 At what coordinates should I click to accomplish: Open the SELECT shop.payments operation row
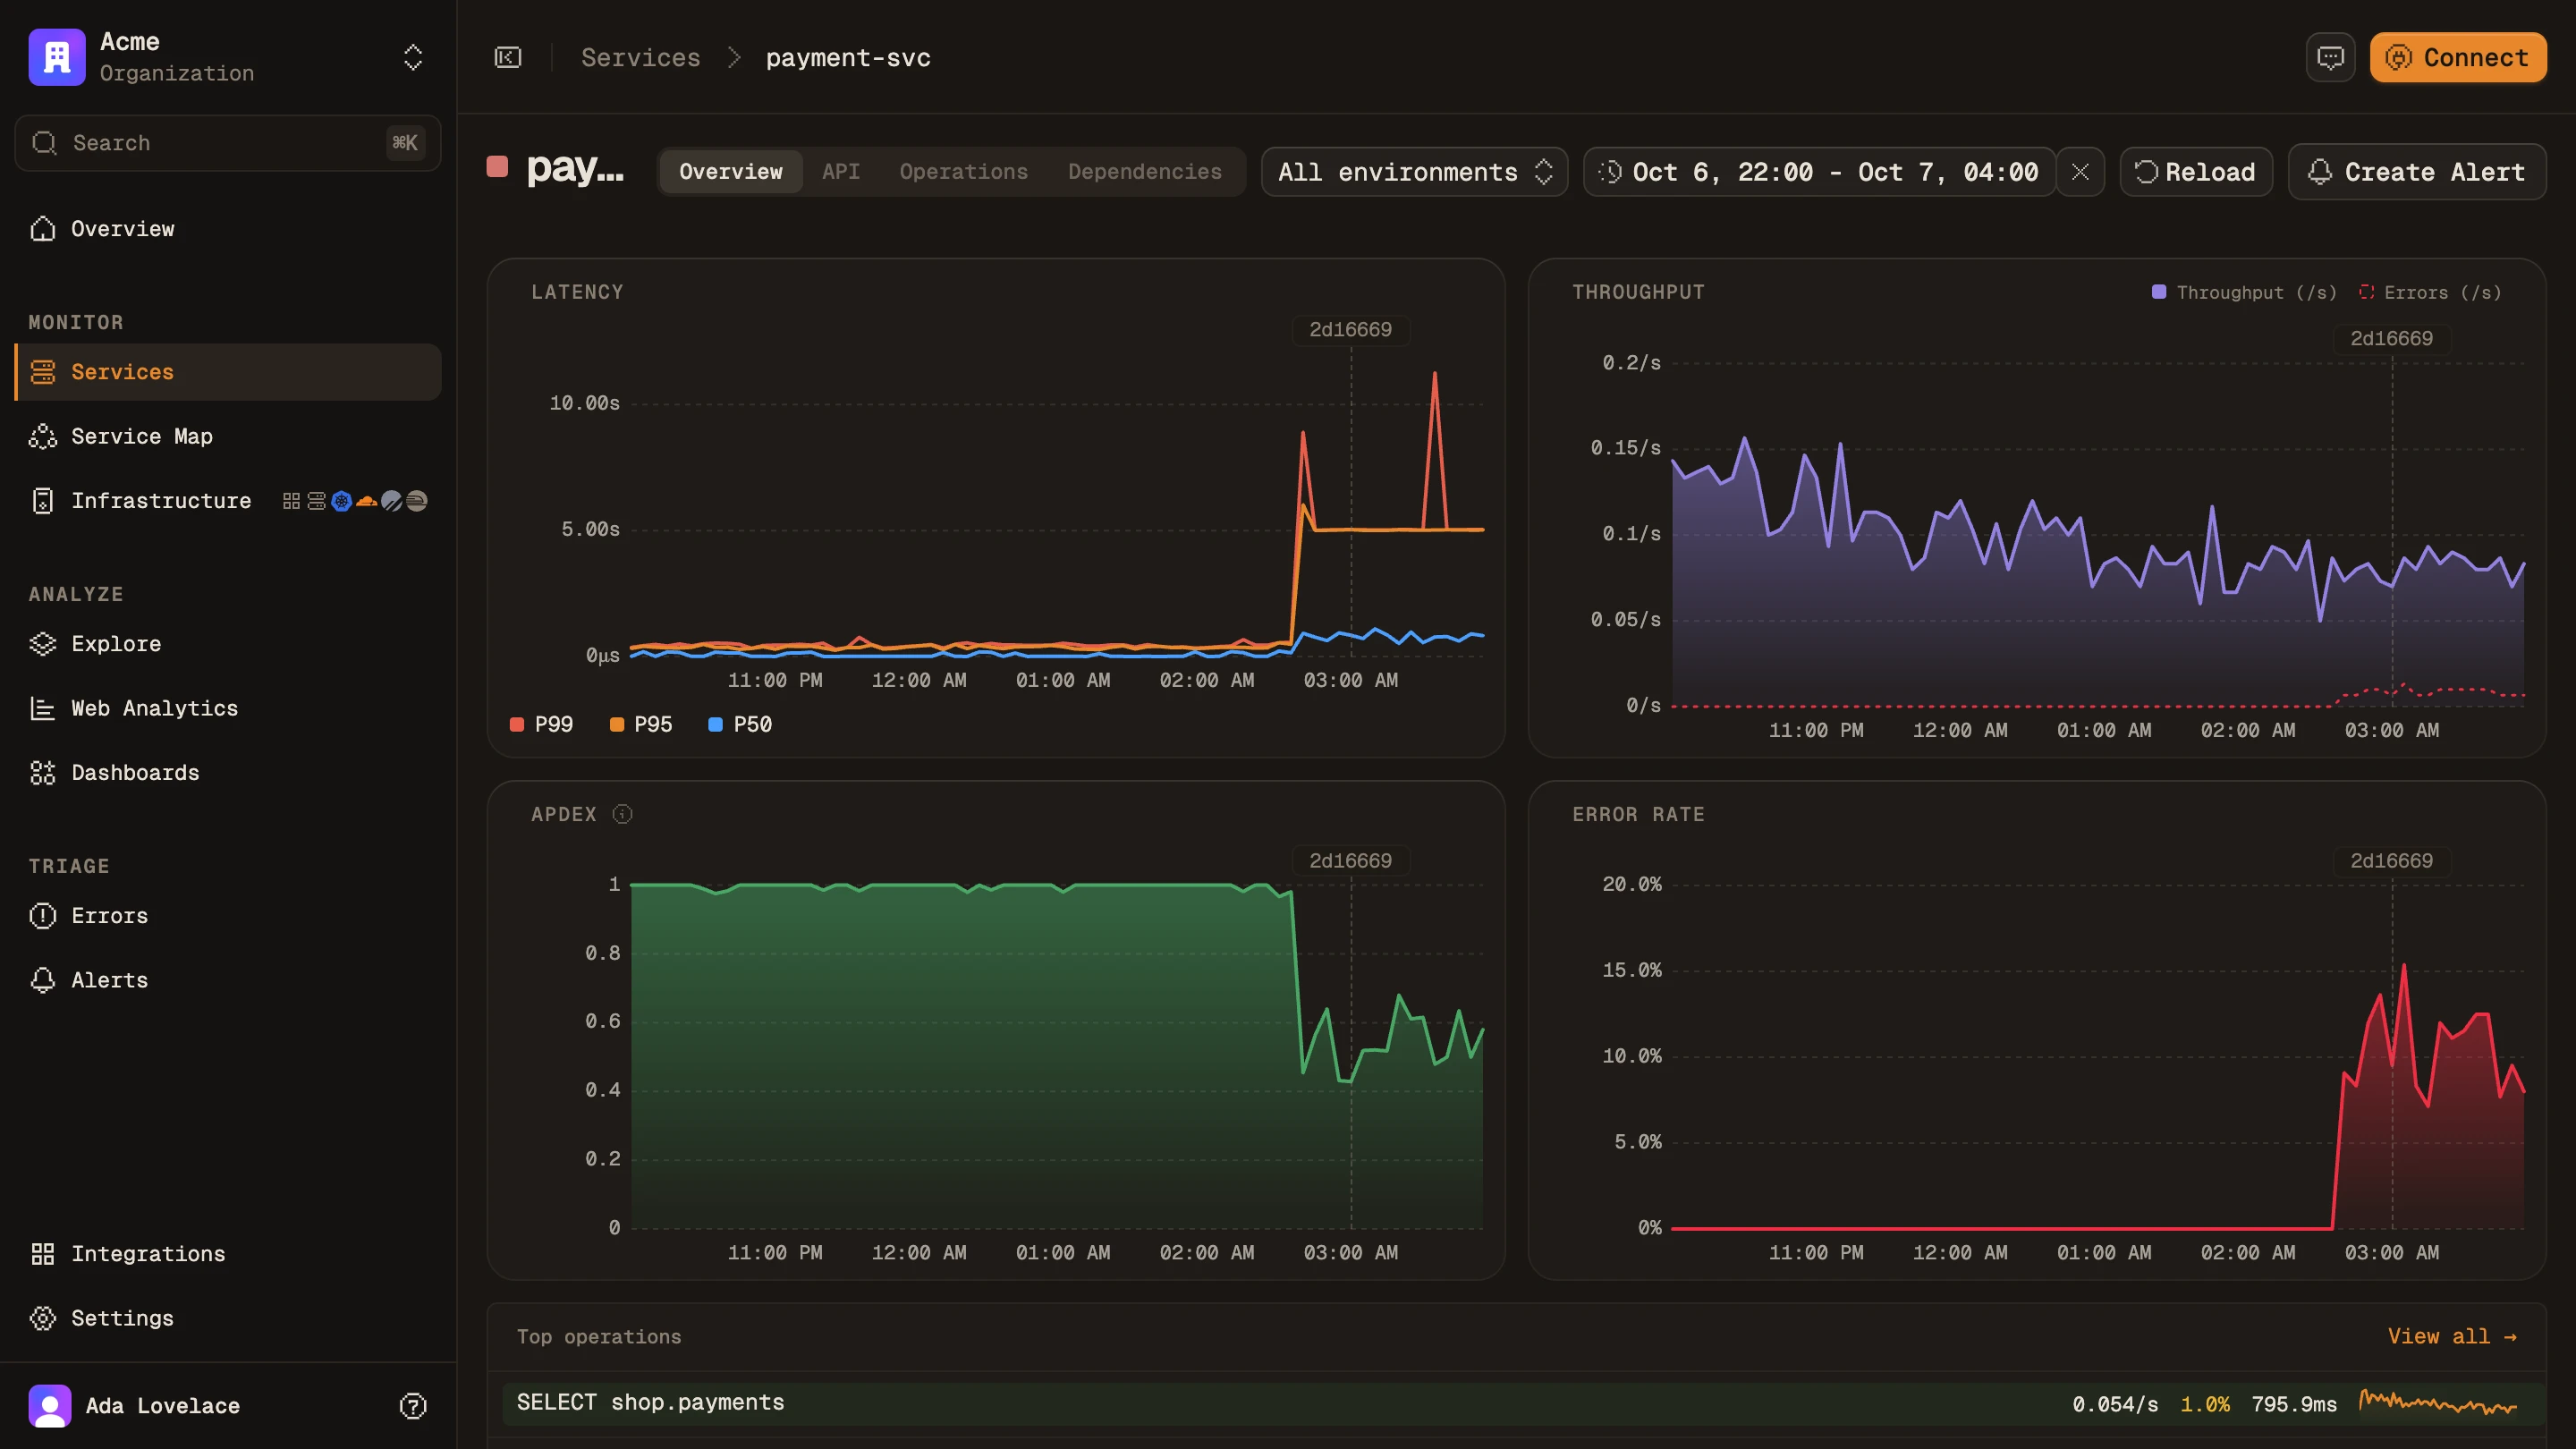point(1524,1404)
